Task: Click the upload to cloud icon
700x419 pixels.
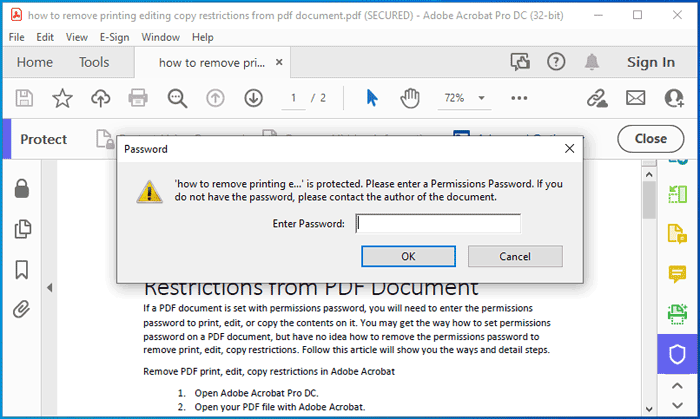Action: 100,98
